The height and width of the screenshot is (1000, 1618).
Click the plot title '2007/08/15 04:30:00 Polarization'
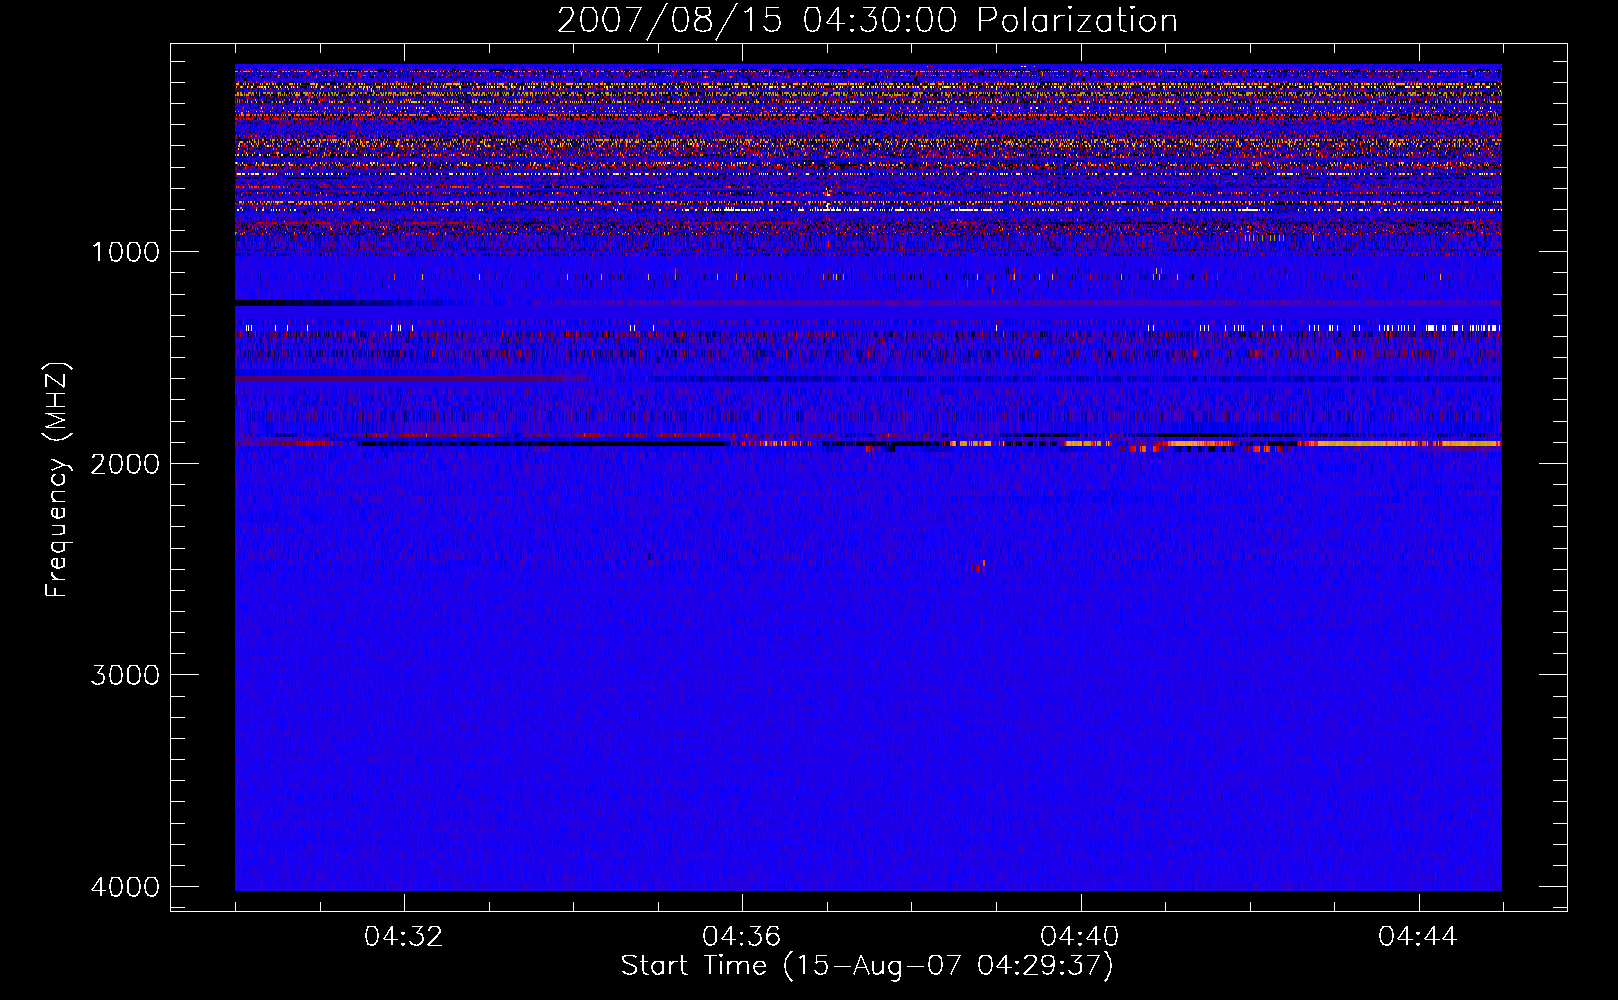(867, 20)
